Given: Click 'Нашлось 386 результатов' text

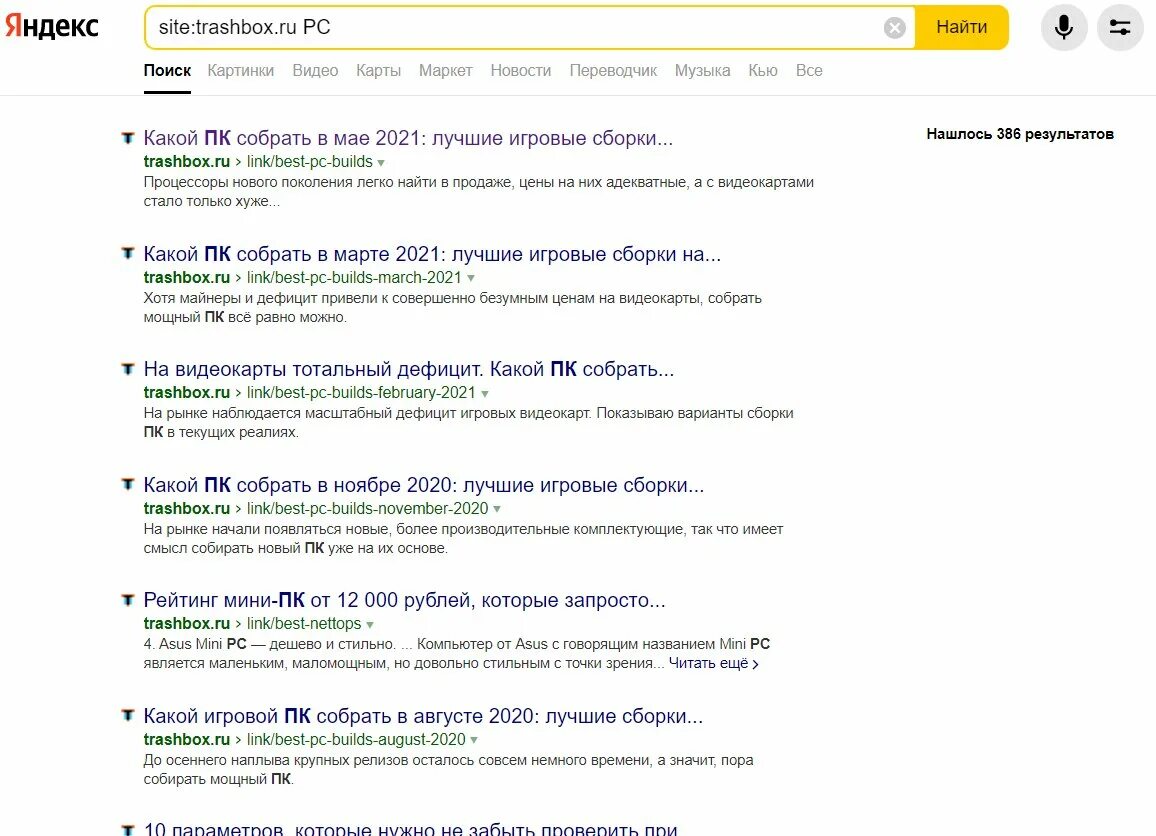Looking at the screenshot, I should coord(1020,134).
